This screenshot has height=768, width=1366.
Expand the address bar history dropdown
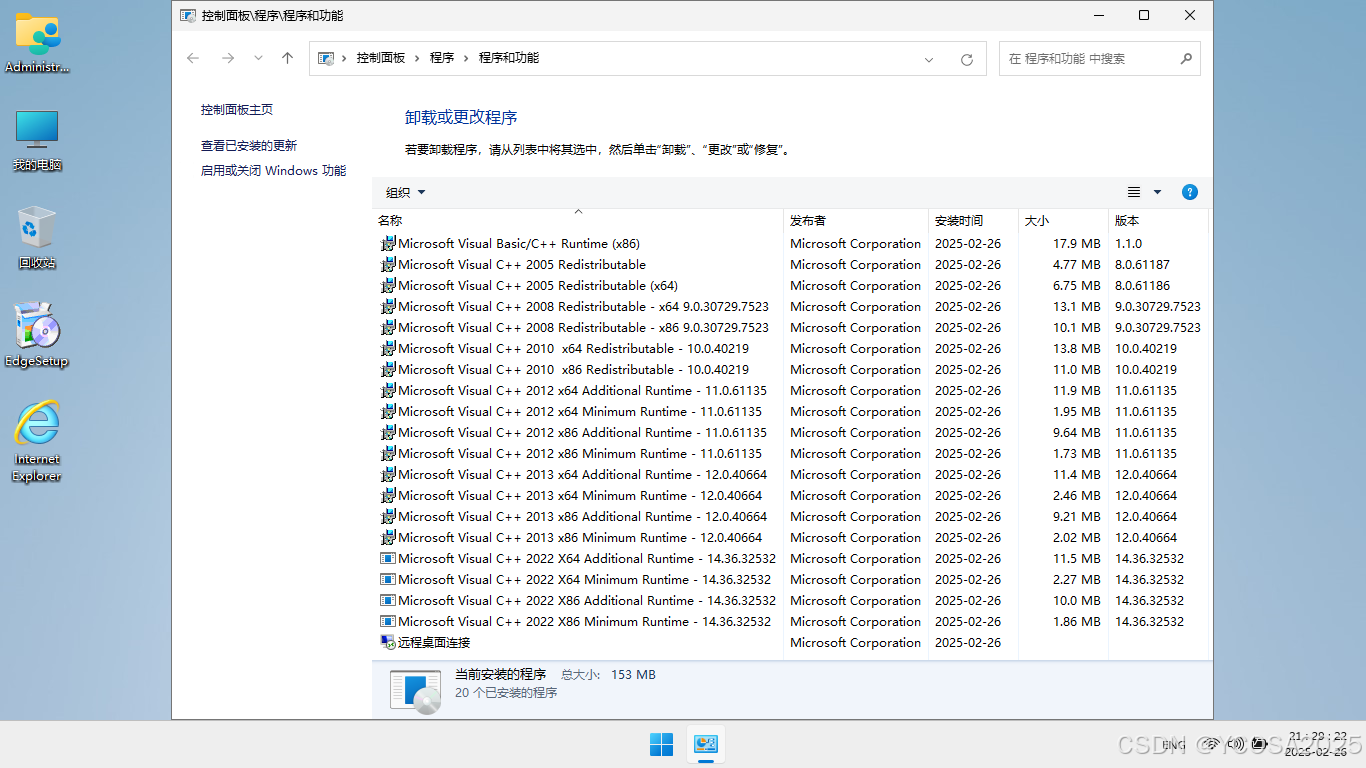[x=930, y=59]
